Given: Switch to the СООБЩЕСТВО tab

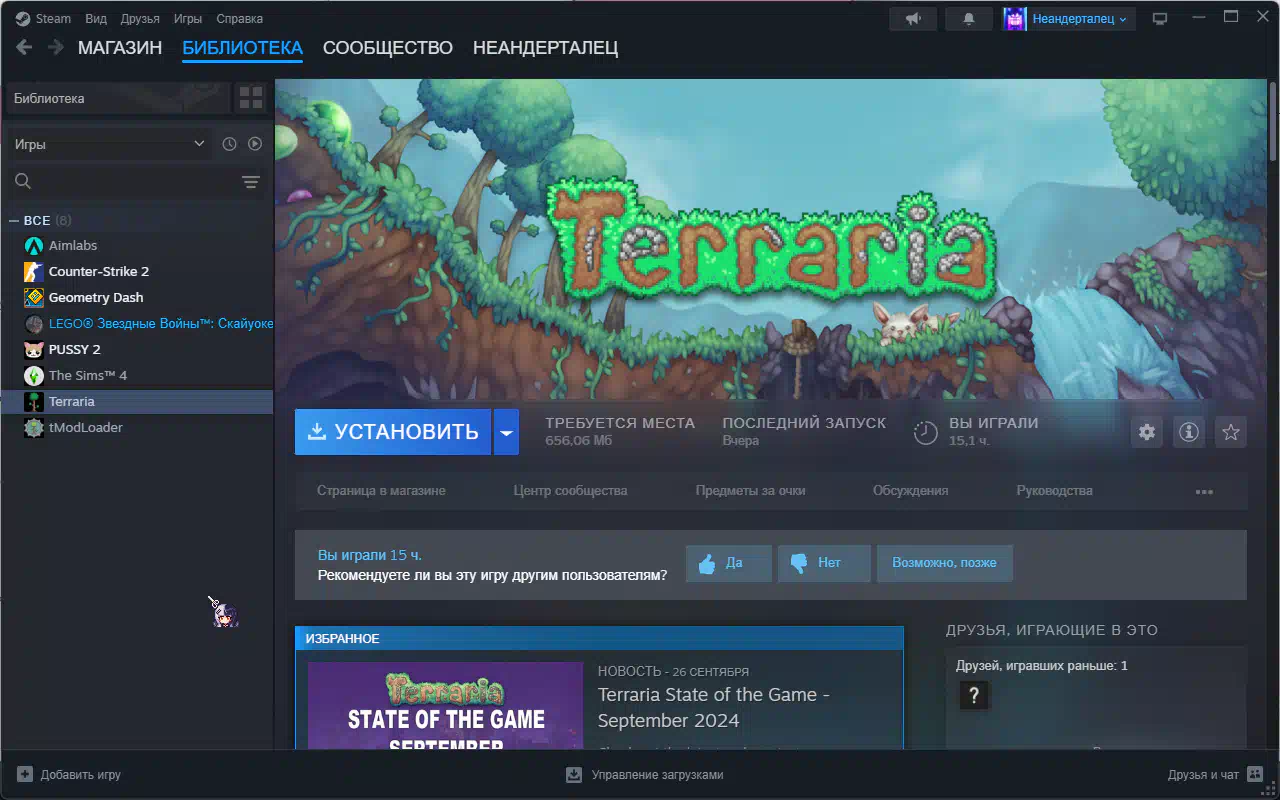Looking at the screenshot, I should pos(388,48).
